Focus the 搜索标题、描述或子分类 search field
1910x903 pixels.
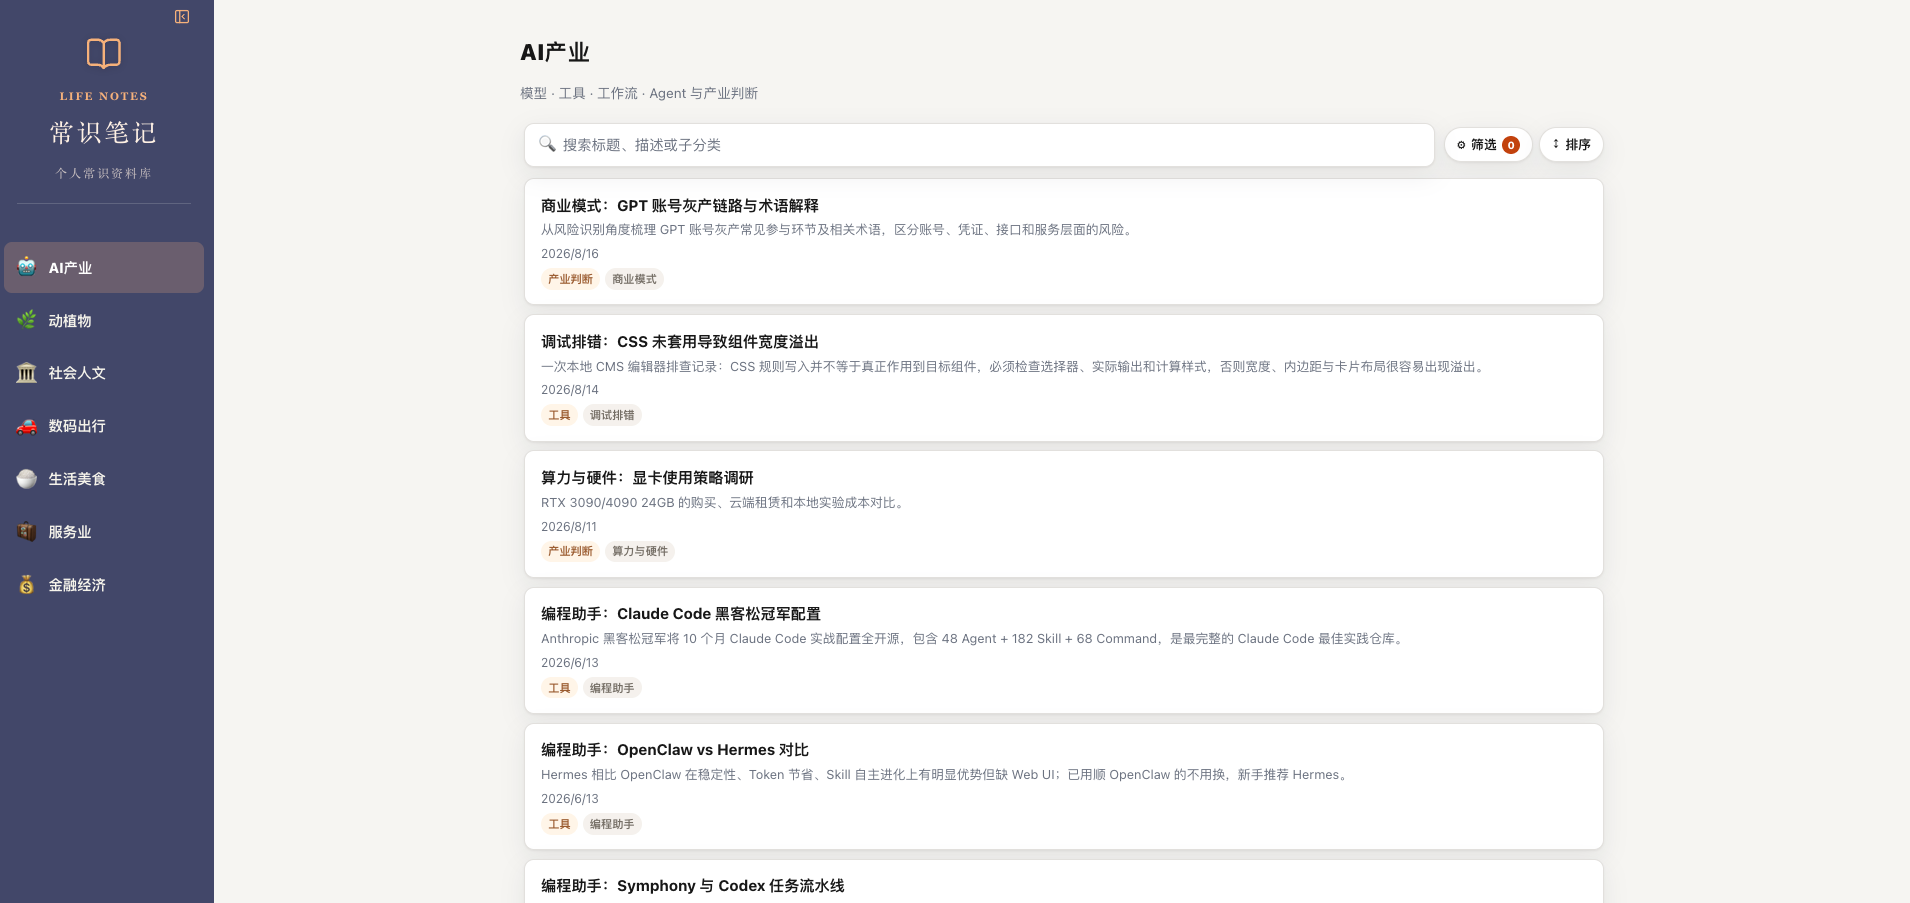[x=979, y=145]
